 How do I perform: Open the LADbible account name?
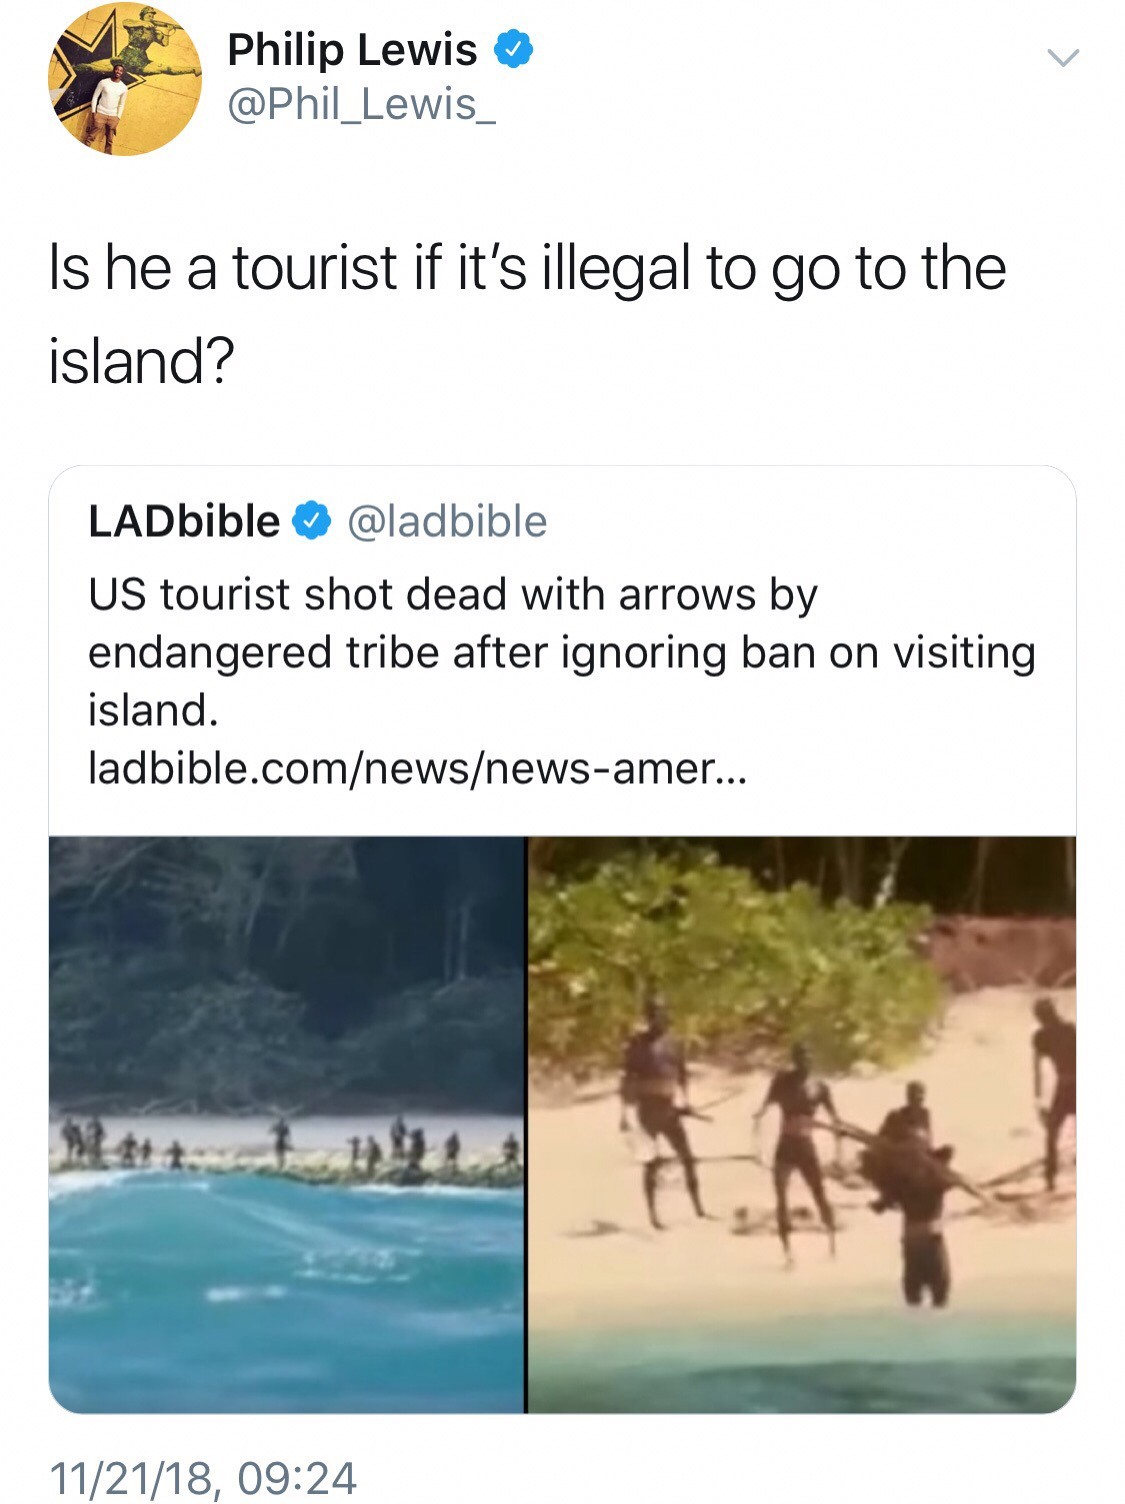pyautogui.click(x=184, y=521)
